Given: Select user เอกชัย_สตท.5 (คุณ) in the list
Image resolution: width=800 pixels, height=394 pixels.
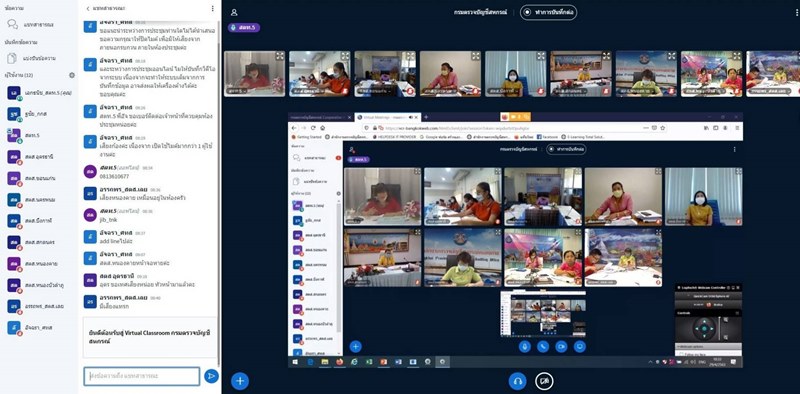Looking at the screenshot, I should tap(39, 93).
